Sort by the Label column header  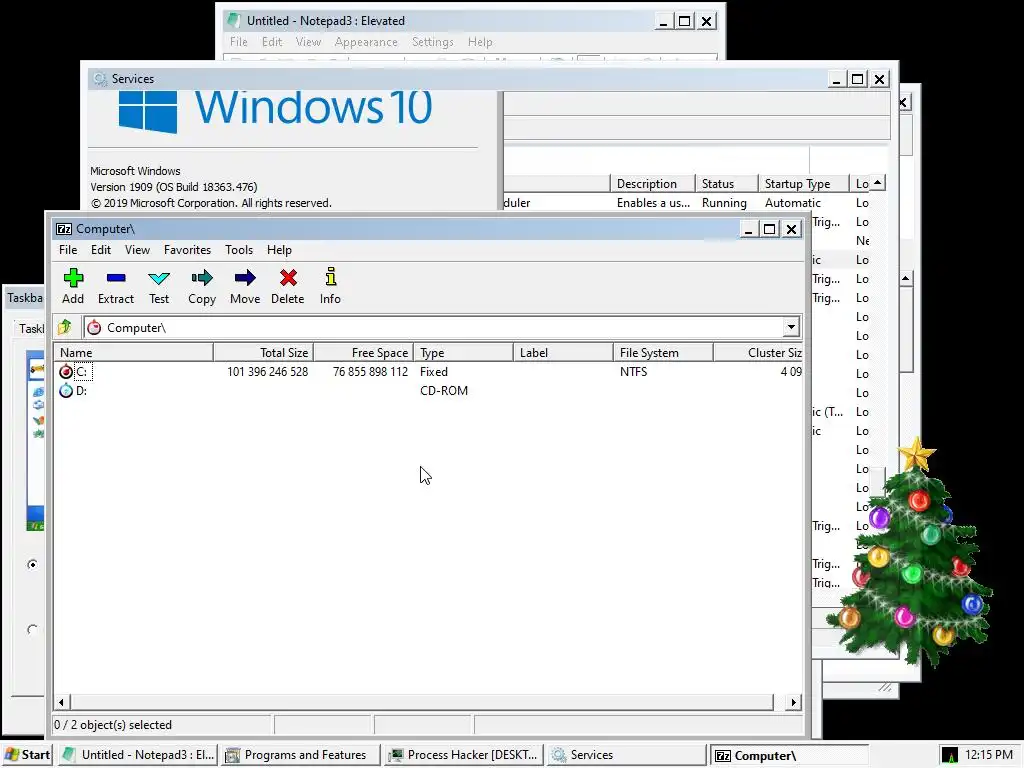point(563,353)
